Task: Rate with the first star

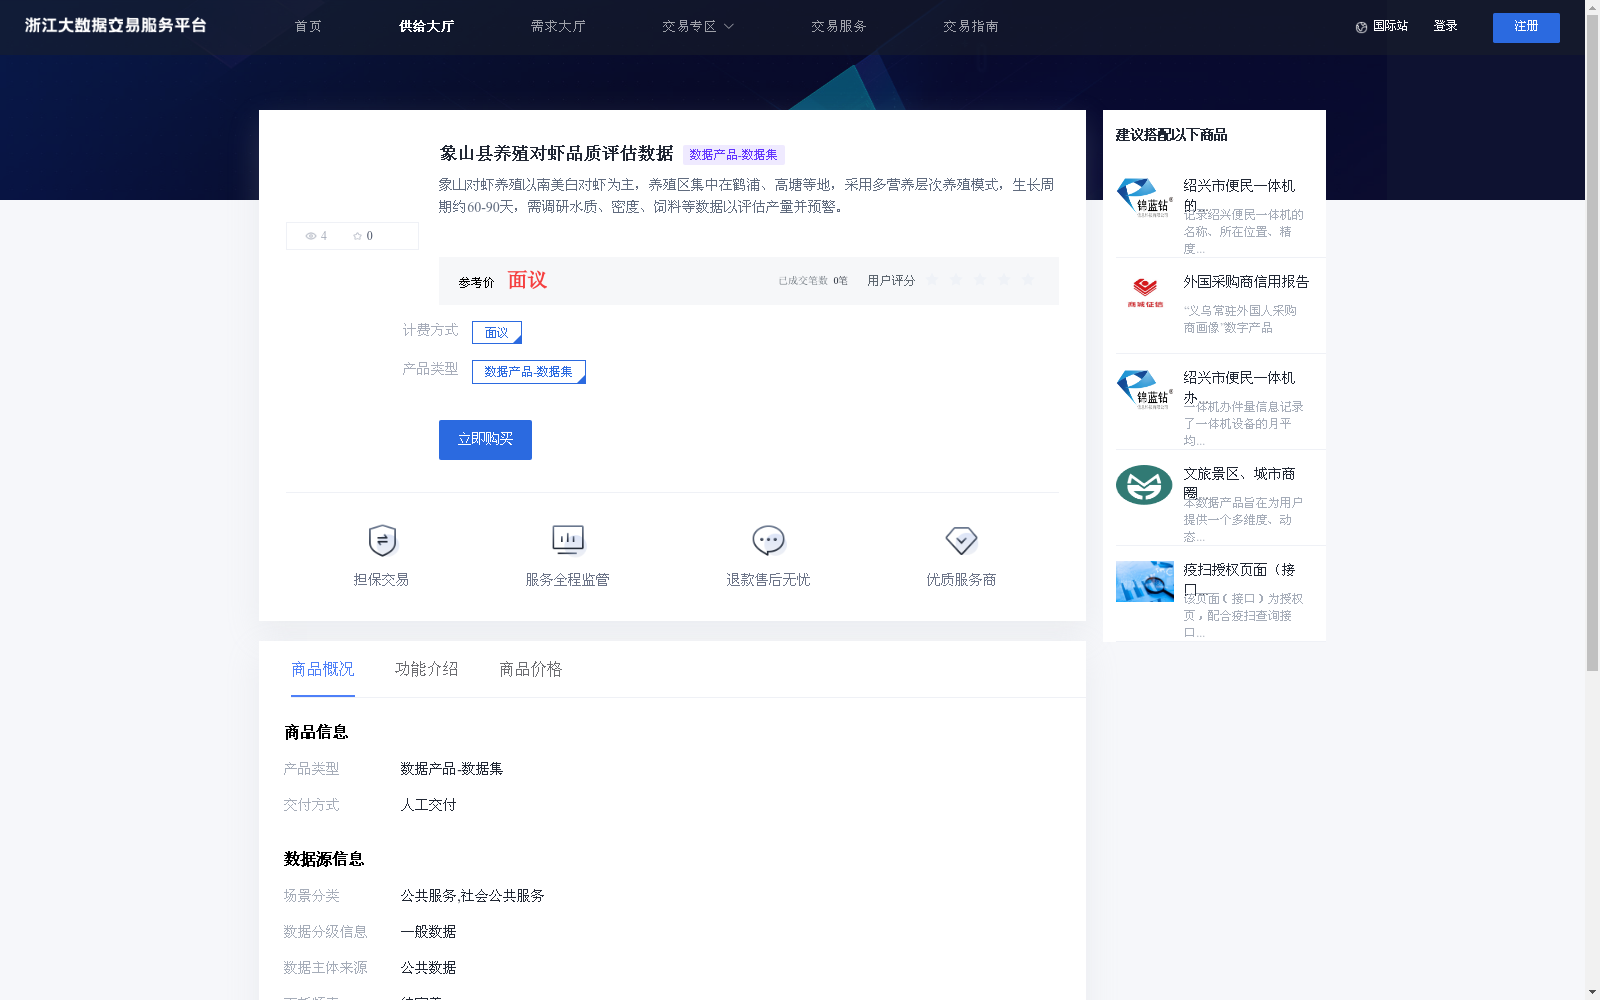Action: (932, 280)
